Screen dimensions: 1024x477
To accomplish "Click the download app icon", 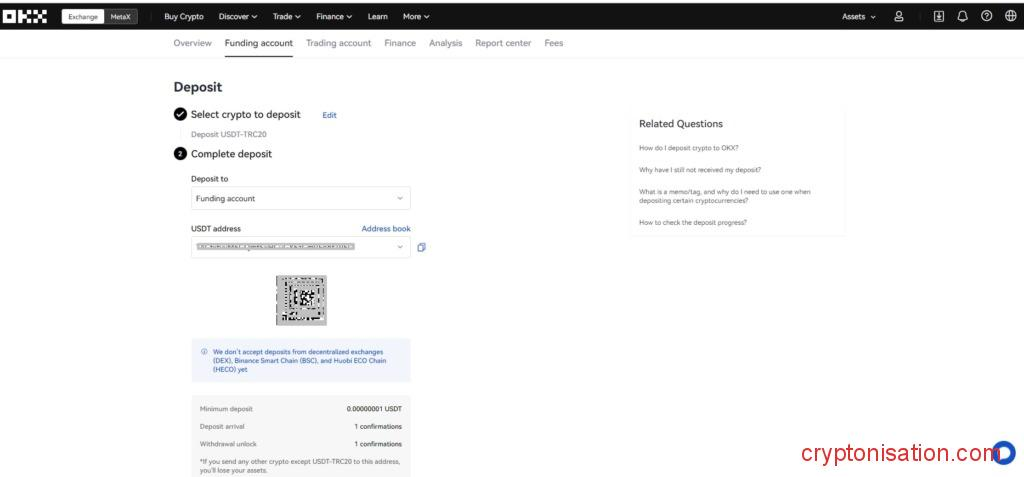I will pyautogui.click(x=938, y=16).
